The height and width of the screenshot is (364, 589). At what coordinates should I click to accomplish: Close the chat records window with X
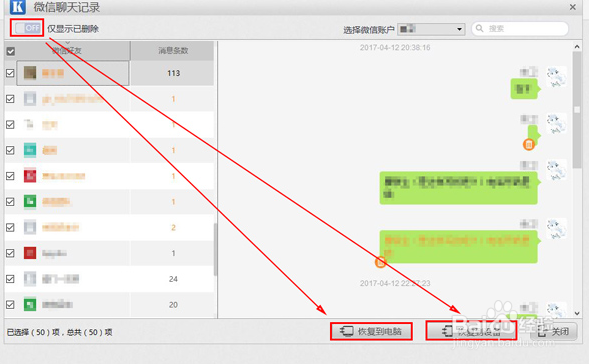[x=572, y=7]
